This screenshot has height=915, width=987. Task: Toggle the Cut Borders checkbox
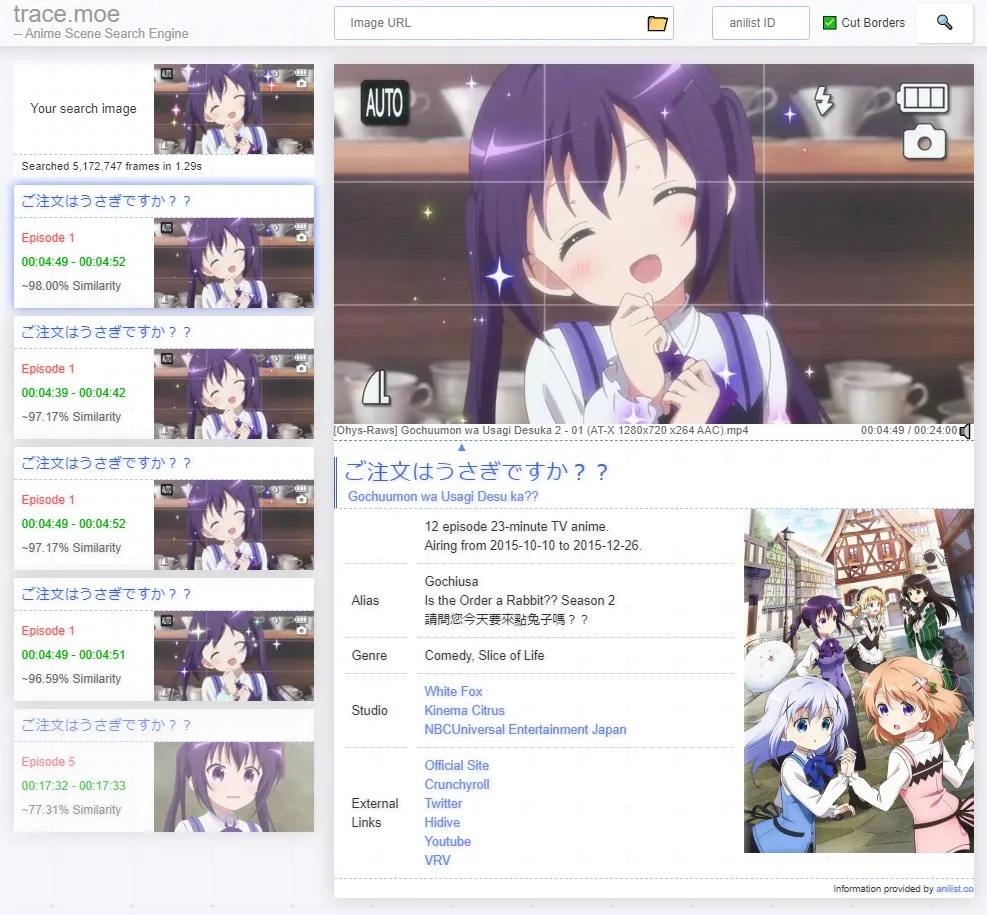coord(829,23)
